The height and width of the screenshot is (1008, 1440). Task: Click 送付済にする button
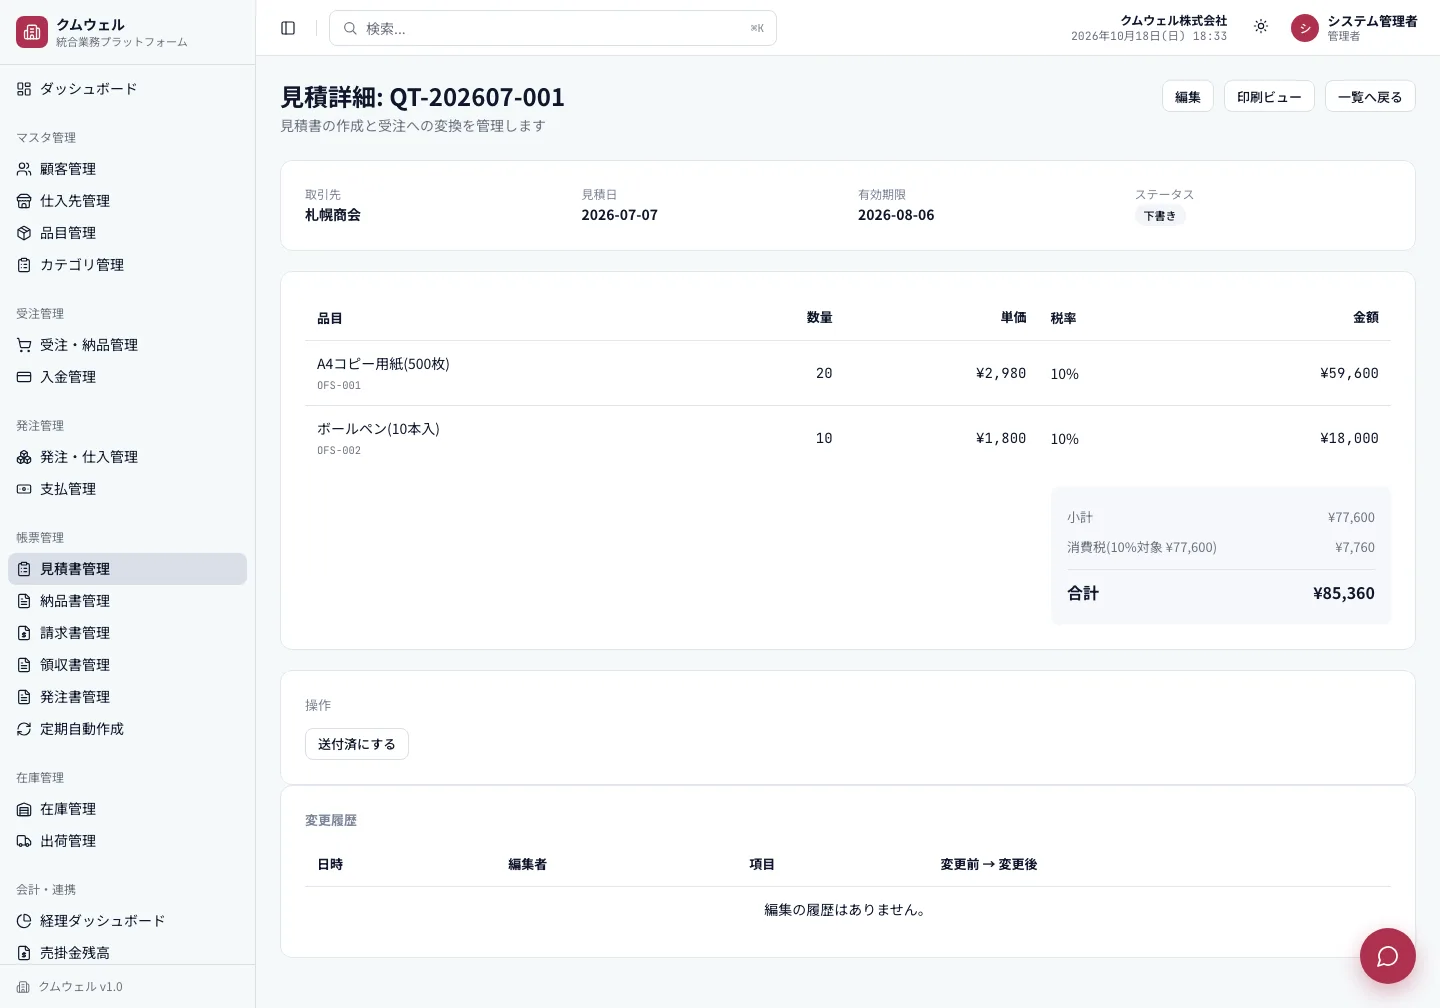[357, 744]
